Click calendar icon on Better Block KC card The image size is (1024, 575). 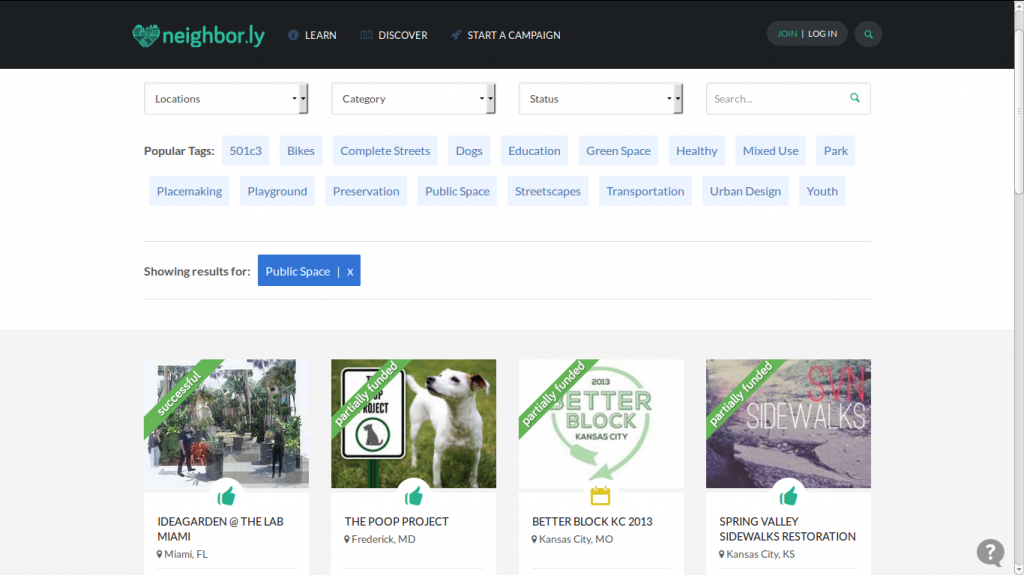(600, 496)
